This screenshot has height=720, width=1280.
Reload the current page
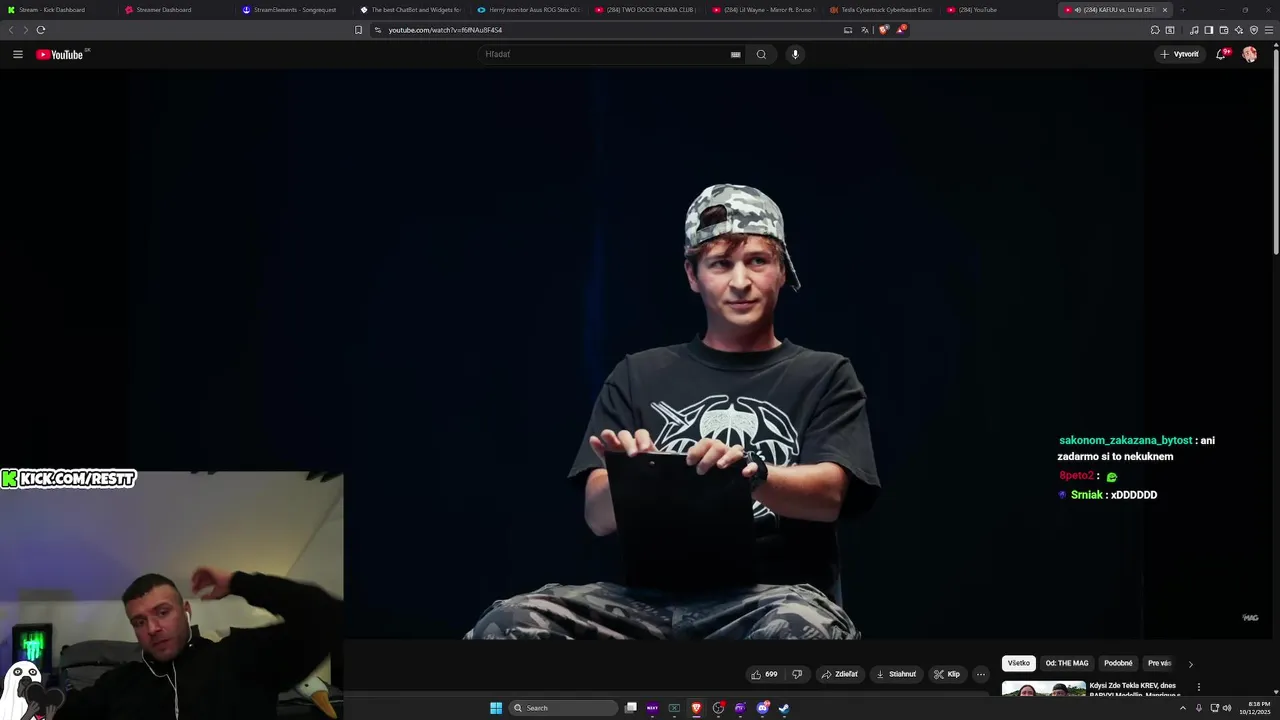click(41, 30)
